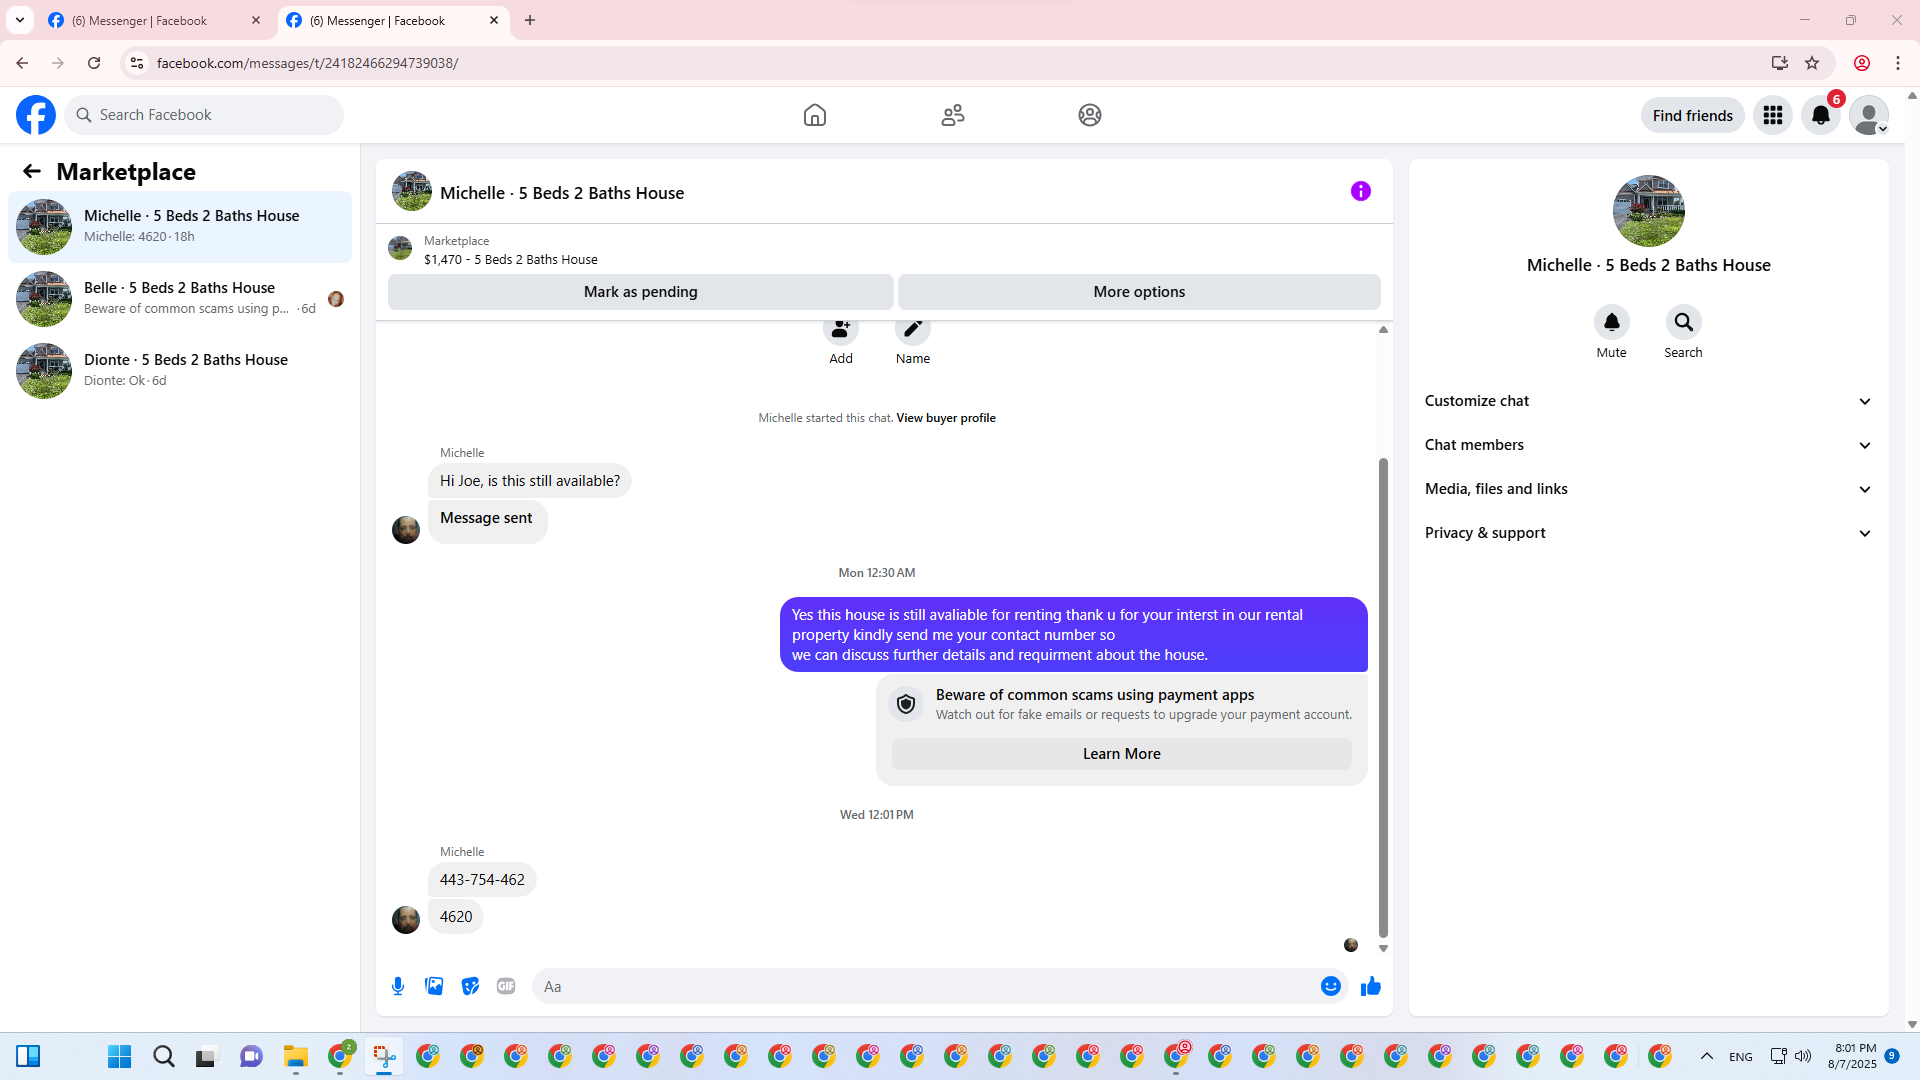This screenshot has width=1920, height=1080.
Task: Click Learn More on the scam warning
Action: point(1121,754)
